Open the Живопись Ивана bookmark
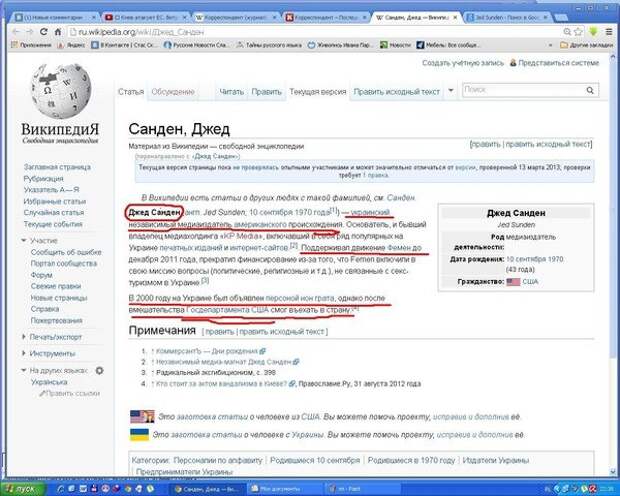 (x=340, y=45)
